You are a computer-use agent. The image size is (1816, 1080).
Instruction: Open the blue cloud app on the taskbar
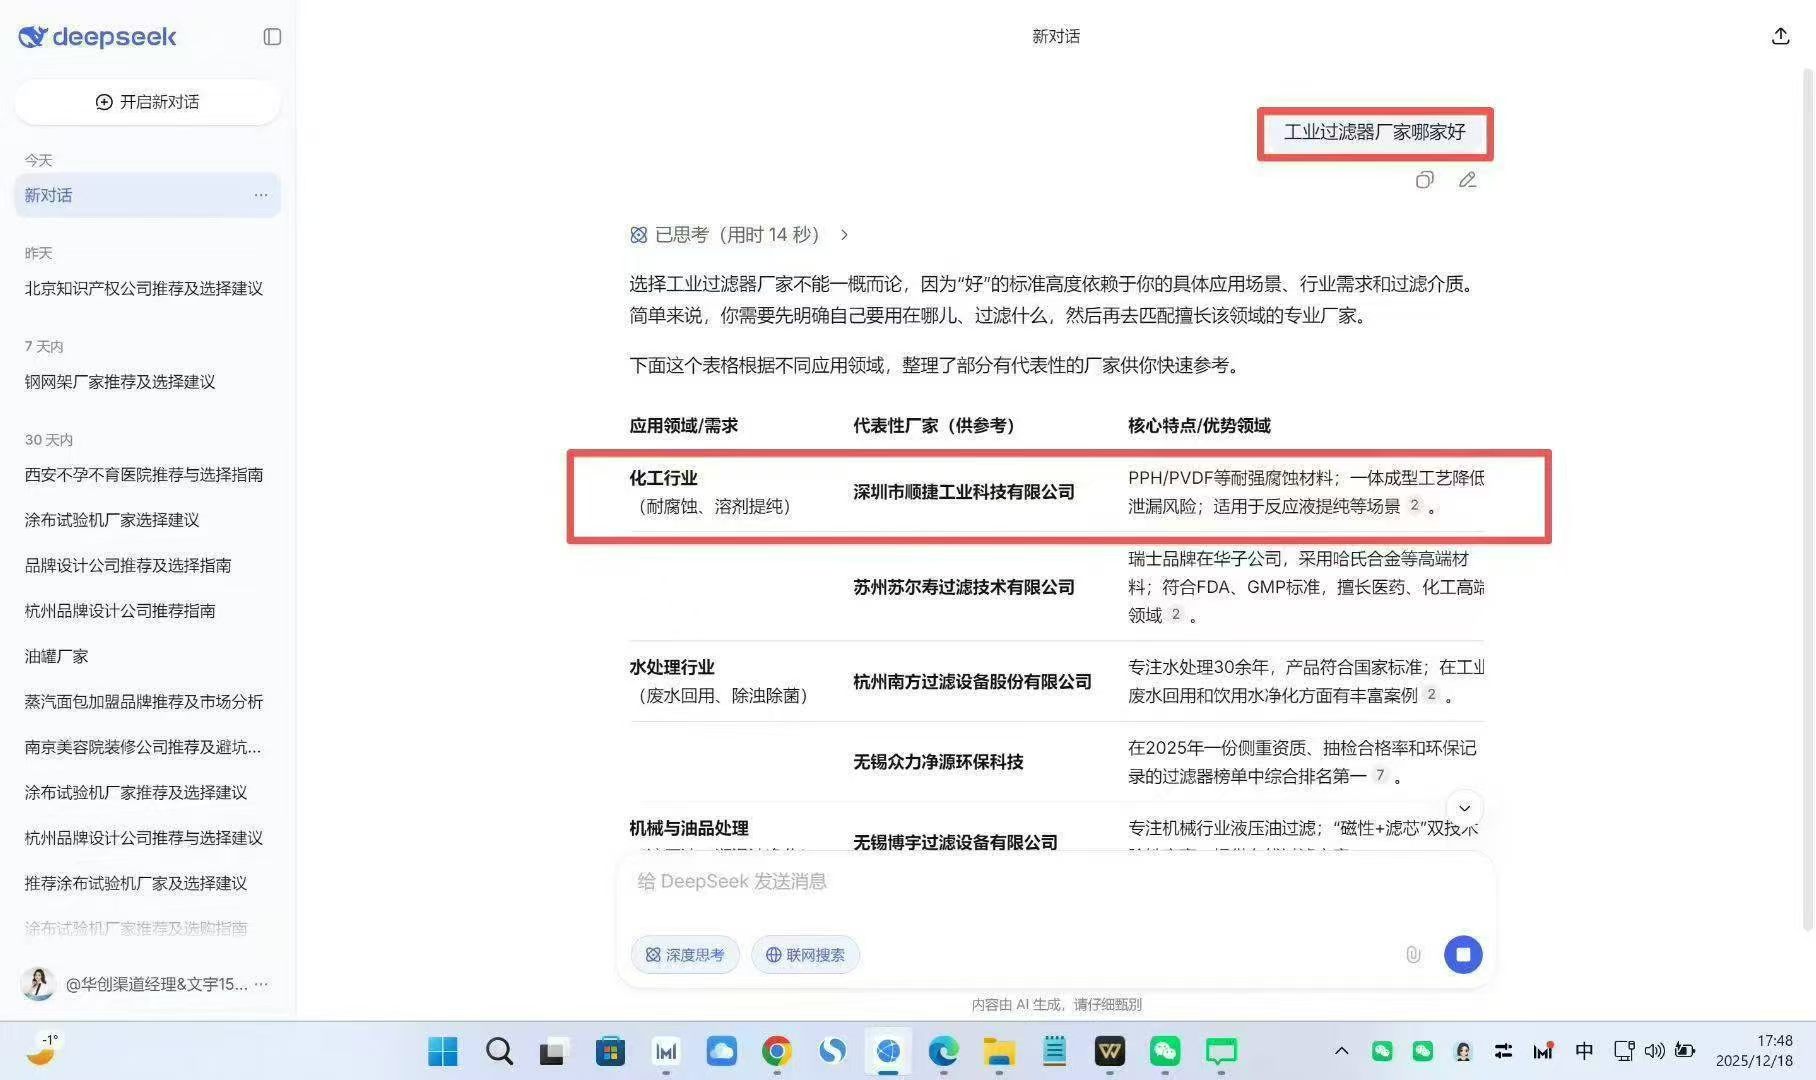pos(721,1051)
